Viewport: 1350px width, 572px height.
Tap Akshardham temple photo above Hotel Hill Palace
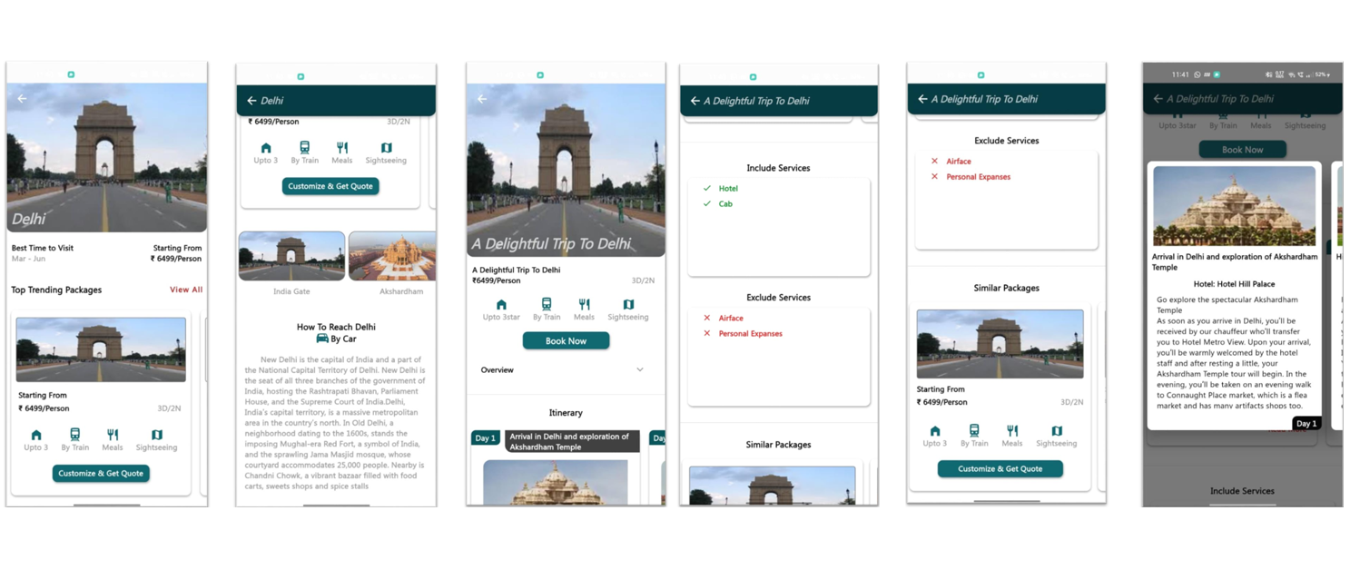pyautogui.click(x=1234, y=206)
